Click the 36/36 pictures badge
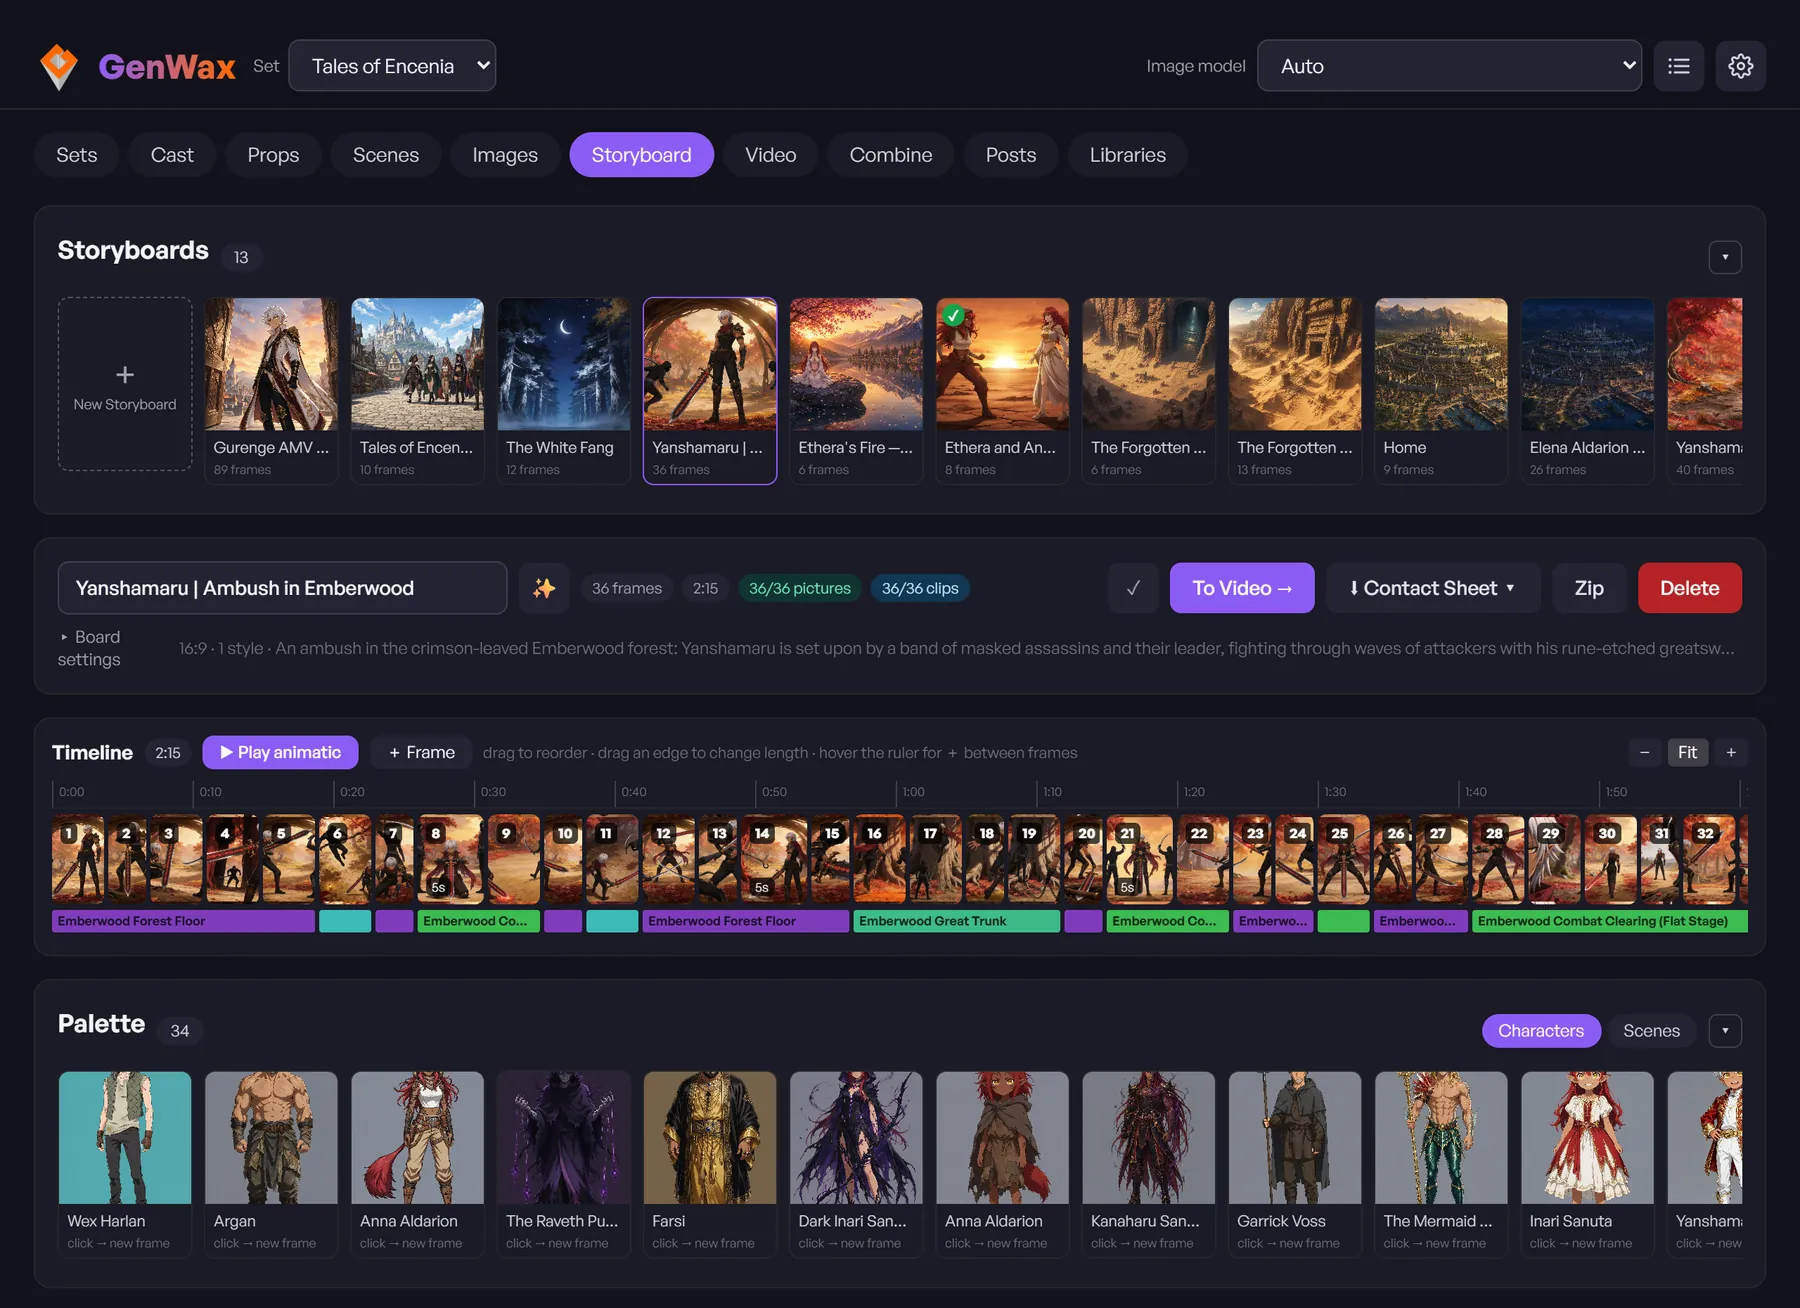Viewport: 1800px width, 1308px height. click(800, 588)
